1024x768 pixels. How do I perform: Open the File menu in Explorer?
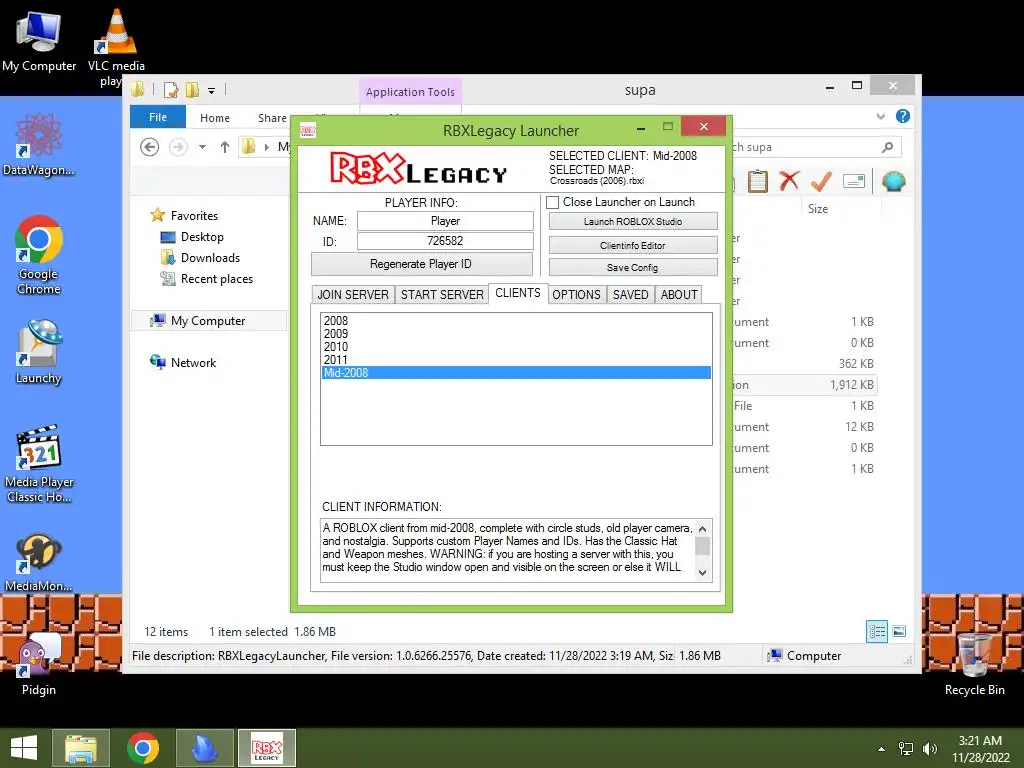[x=158, y=117]
